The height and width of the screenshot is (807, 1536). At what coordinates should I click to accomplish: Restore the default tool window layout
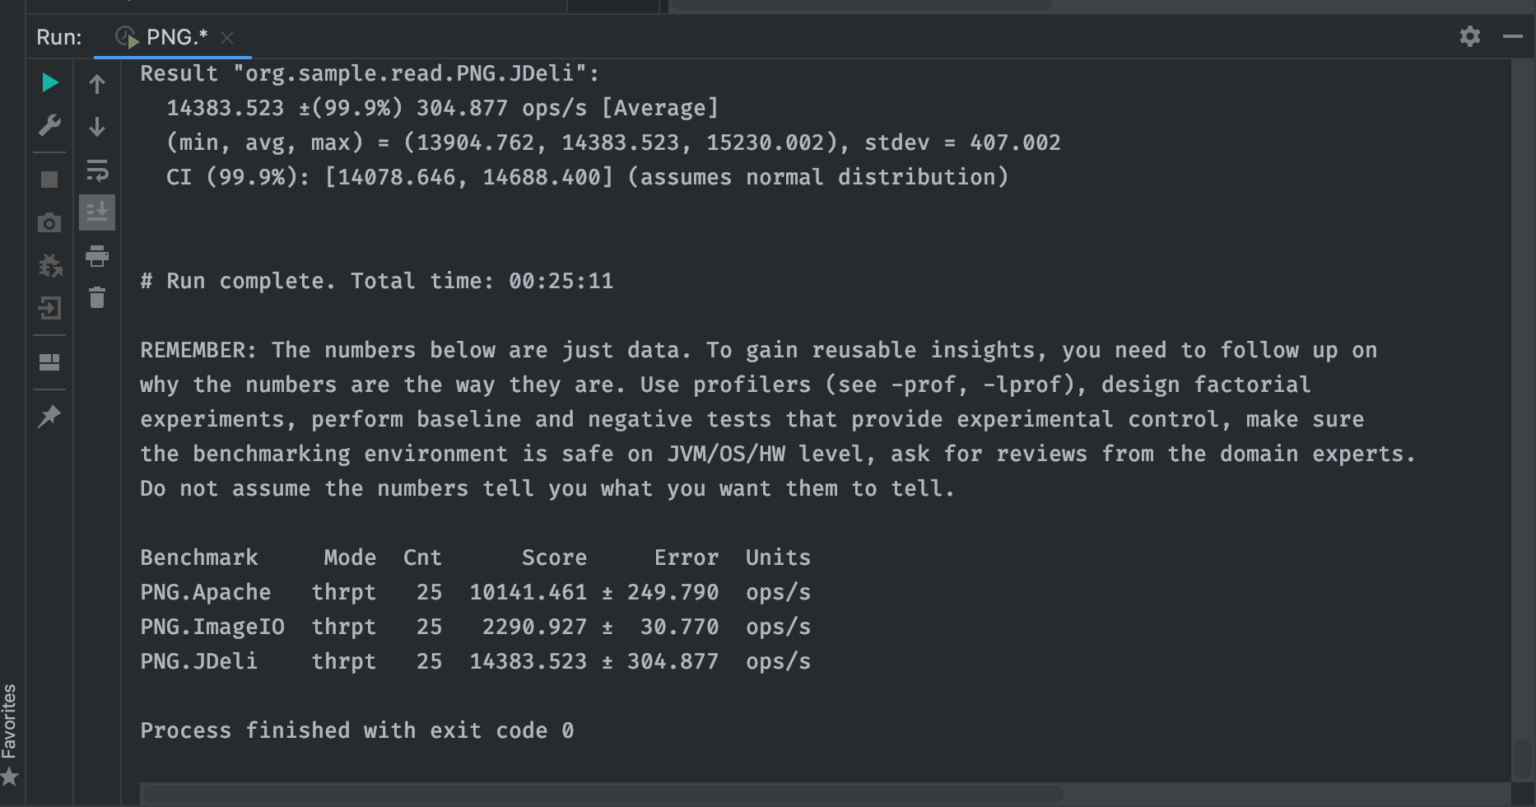(49, 361)
